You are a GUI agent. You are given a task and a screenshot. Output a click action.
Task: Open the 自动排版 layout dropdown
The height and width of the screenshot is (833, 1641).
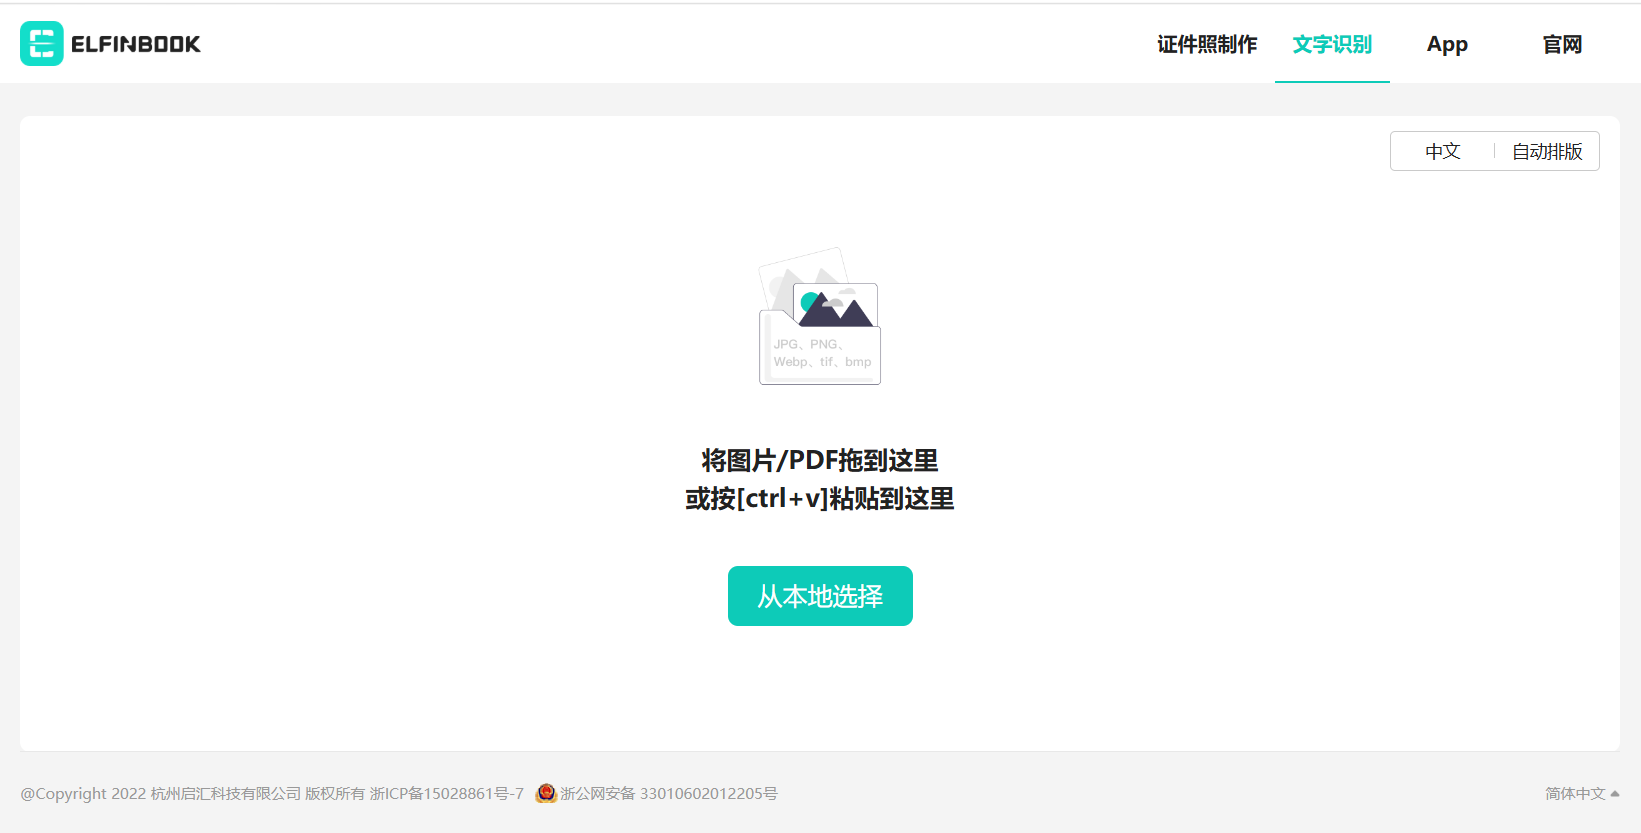point(1547,151)
